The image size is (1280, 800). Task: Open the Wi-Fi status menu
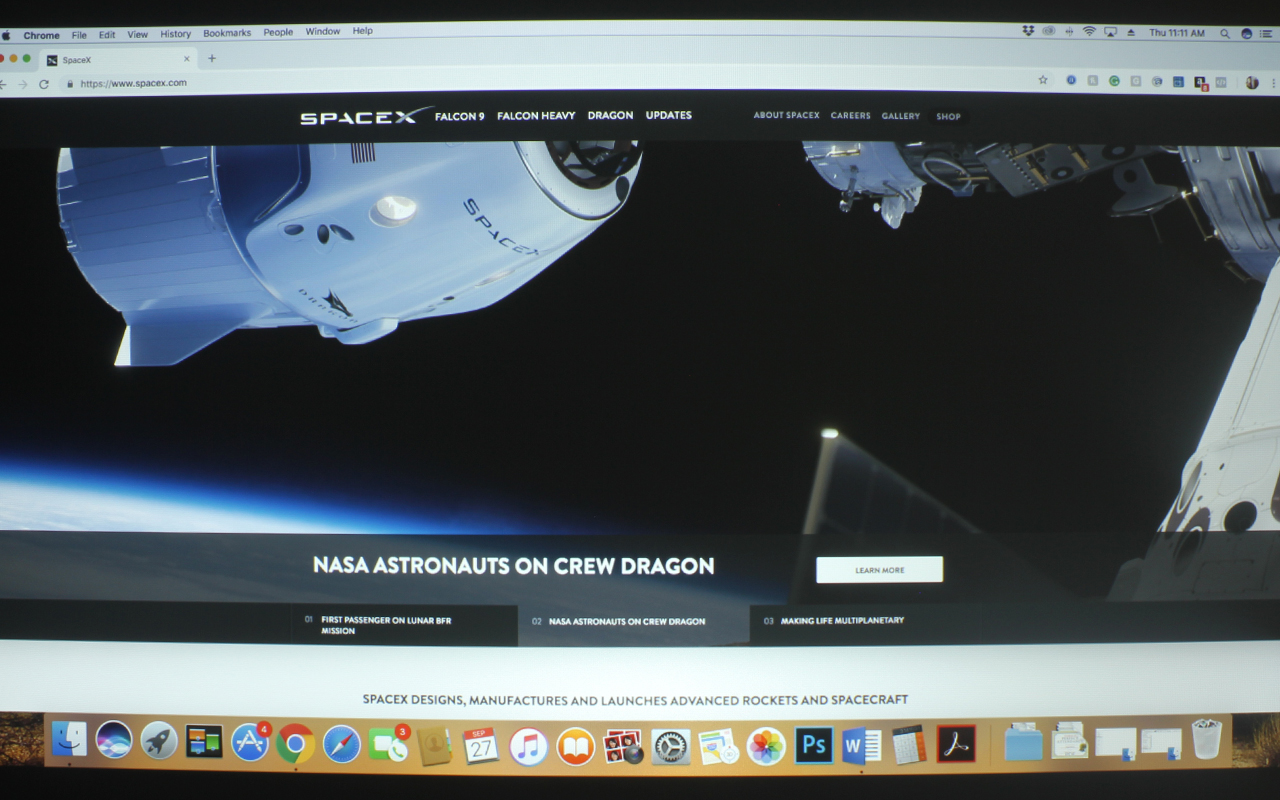pyautogui.click(x=1089, y=32)
